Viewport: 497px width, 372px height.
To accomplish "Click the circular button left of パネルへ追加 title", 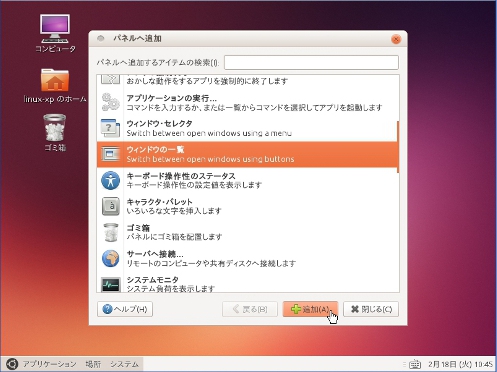I will pos(101,39).
